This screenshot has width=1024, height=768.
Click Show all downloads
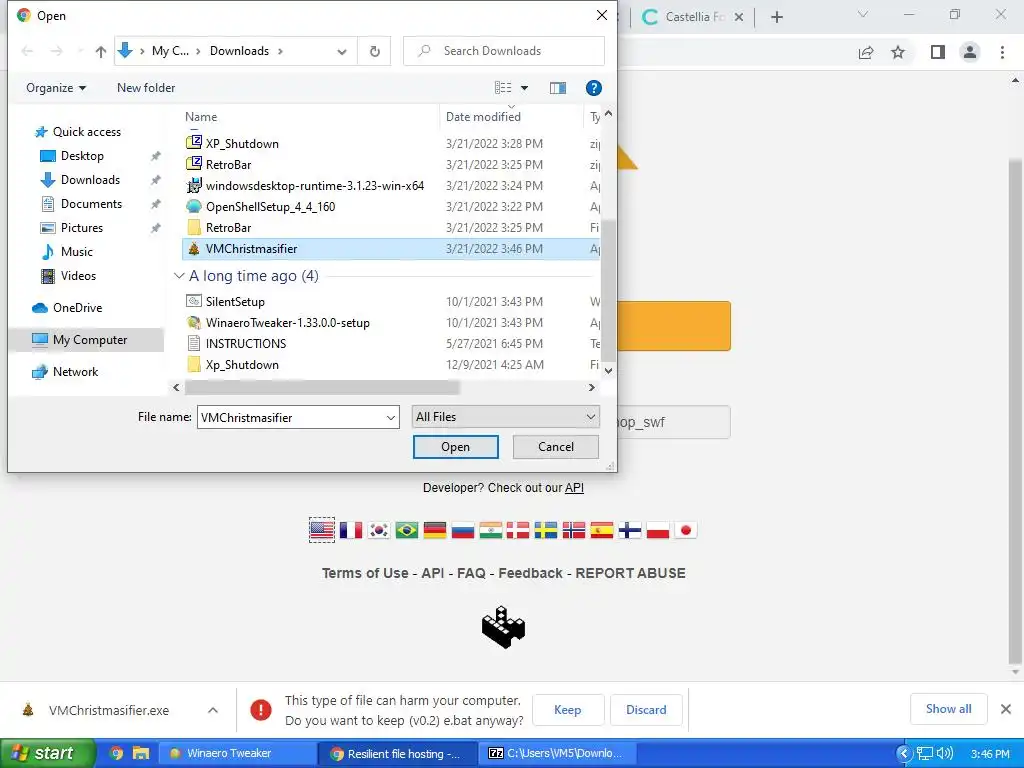[948, 709]
